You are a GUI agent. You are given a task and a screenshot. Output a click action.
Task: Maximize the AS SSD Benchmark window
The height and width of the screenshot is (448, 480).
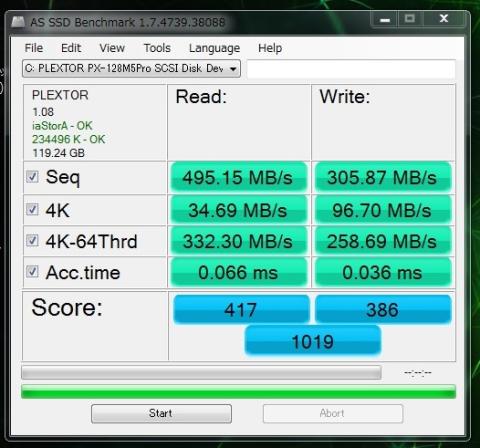[x=410, y=19]
